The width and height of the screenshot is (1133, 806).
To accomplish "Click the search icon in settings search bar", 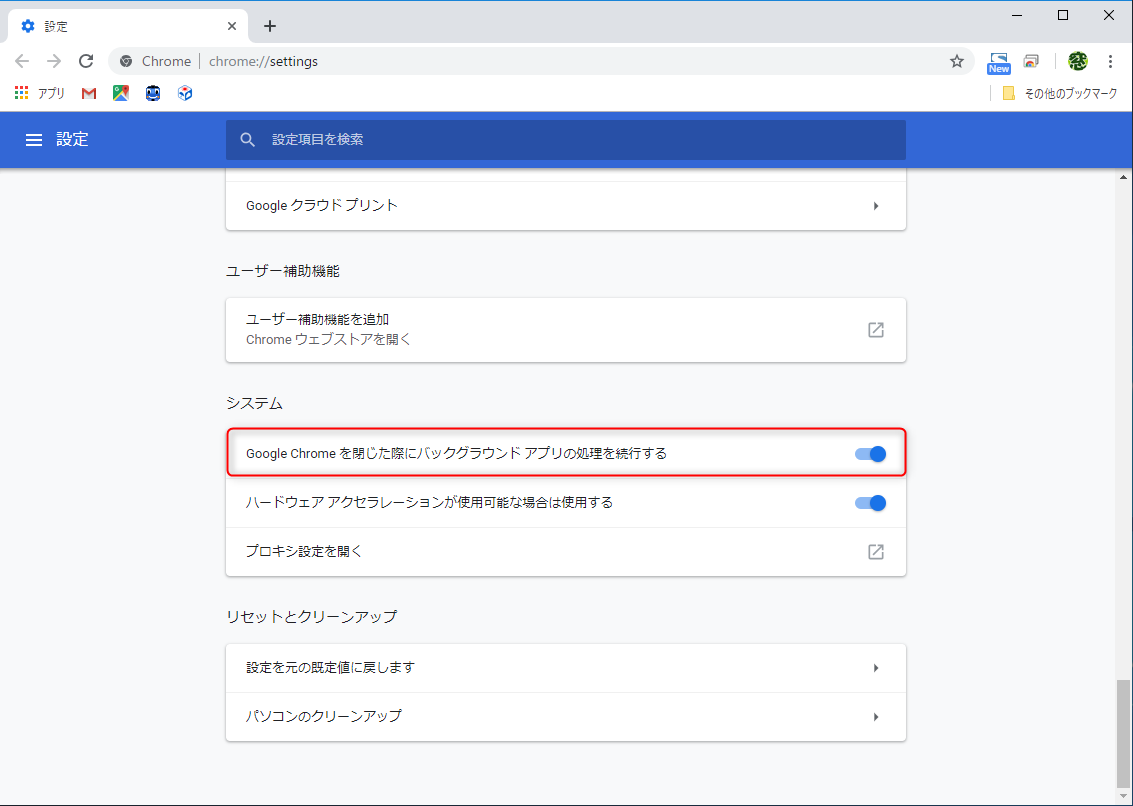I will point(247,140).
